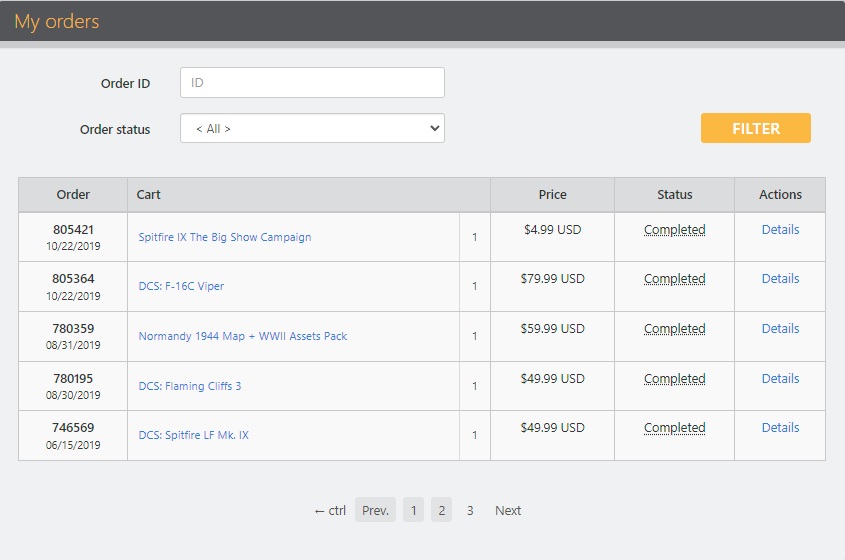View Details for order 746569
This screenshot has height=560, width=845.
780,427
